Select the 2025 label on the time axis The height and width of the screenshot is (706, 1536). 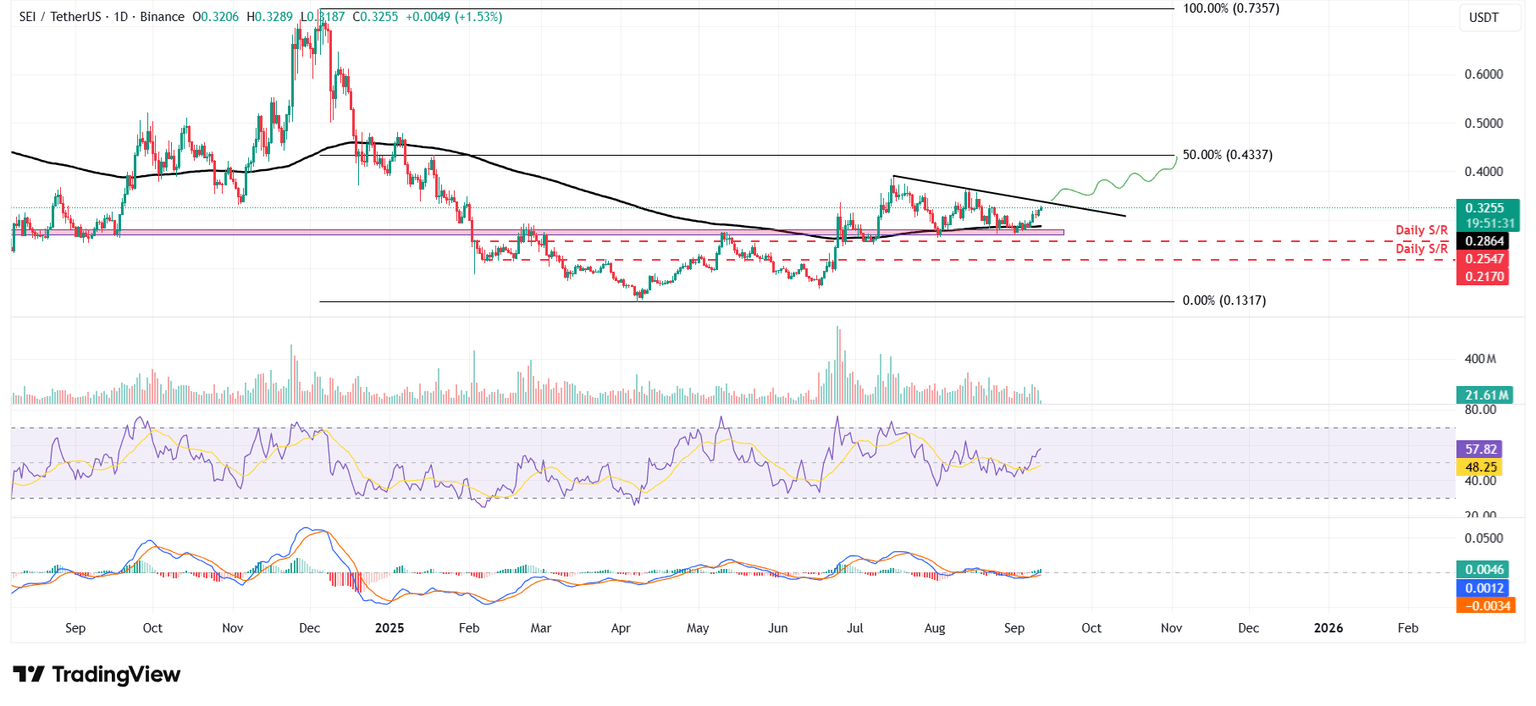(x=389, y=628)
